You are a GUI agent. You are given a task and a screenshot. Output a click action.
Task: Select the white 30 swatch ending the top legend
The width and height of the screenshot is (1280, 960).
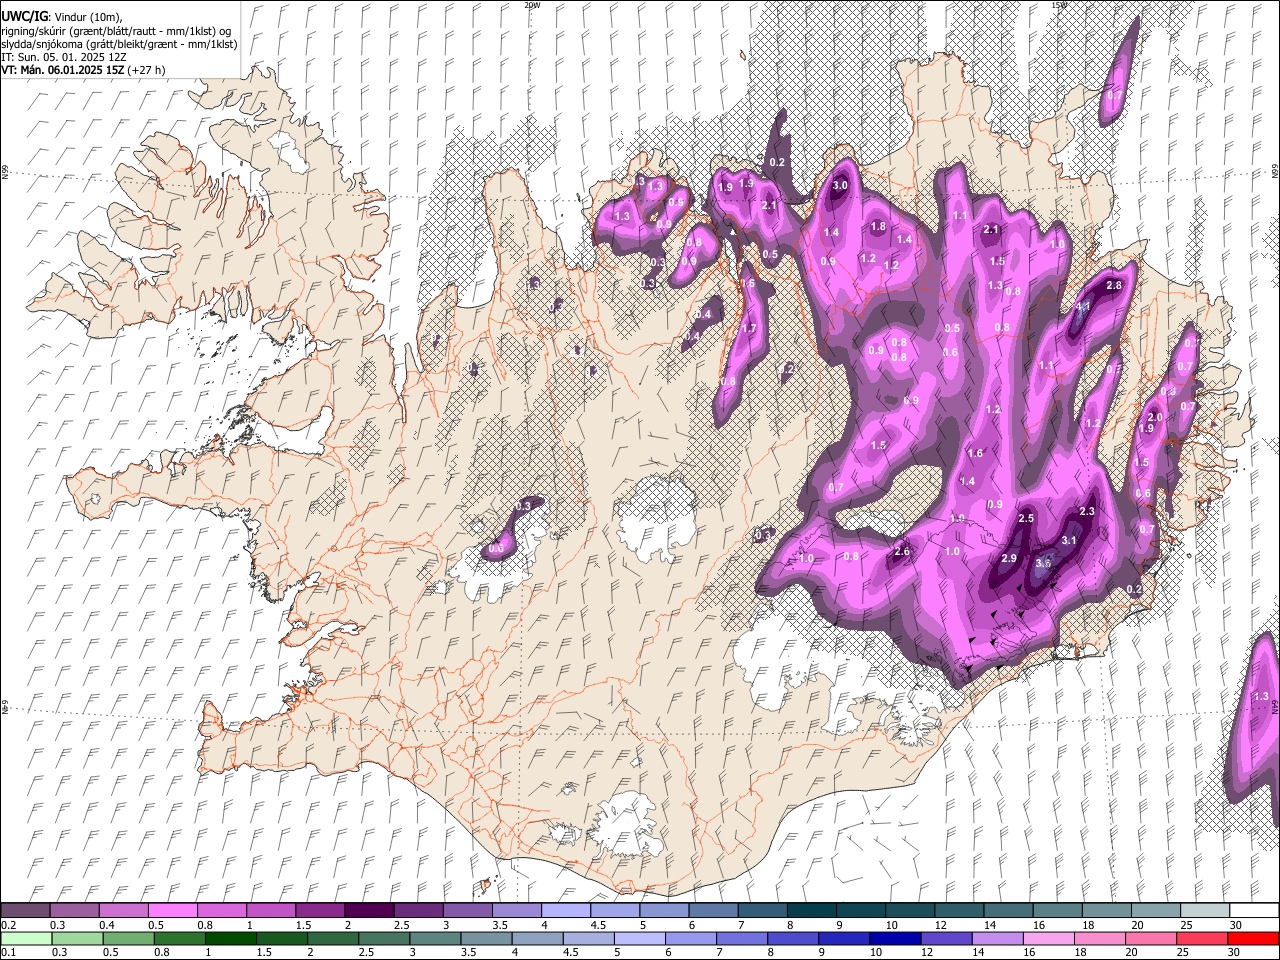point(1253,911)
